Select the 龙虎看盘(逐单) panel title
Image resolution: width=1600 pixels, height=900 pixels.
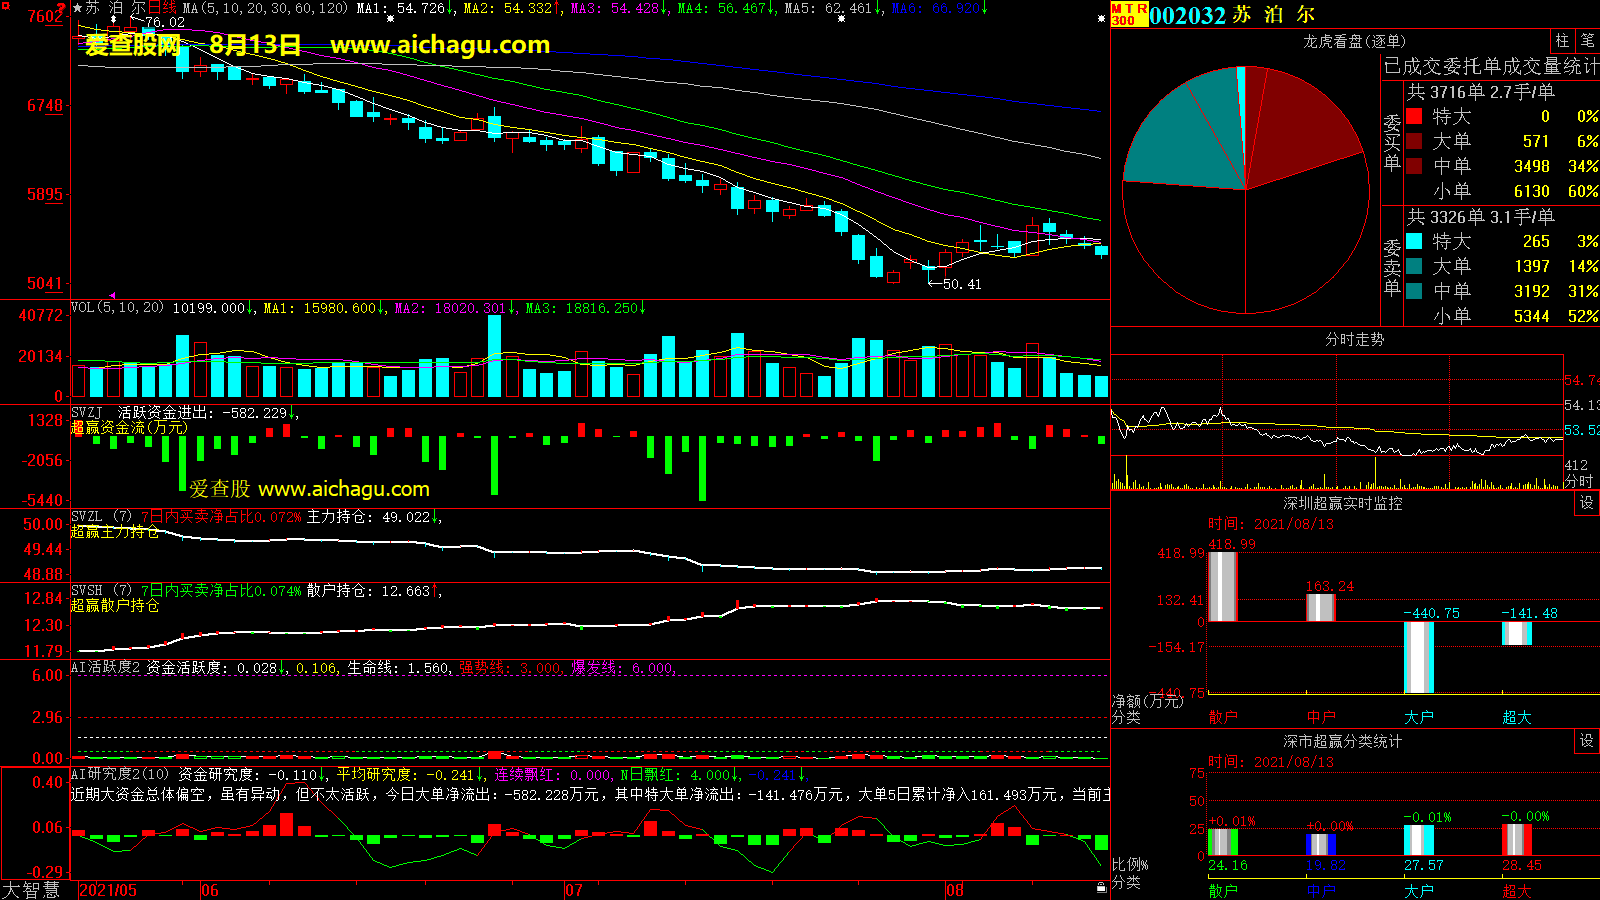click(1354, 41)
